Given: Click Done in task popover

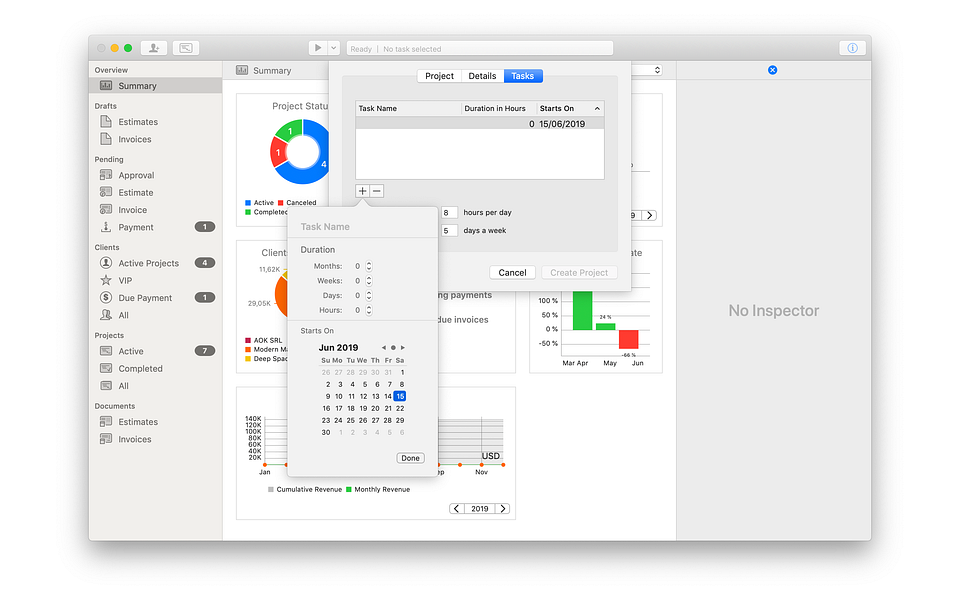Looking at the screenshot, I should [410, 458].
